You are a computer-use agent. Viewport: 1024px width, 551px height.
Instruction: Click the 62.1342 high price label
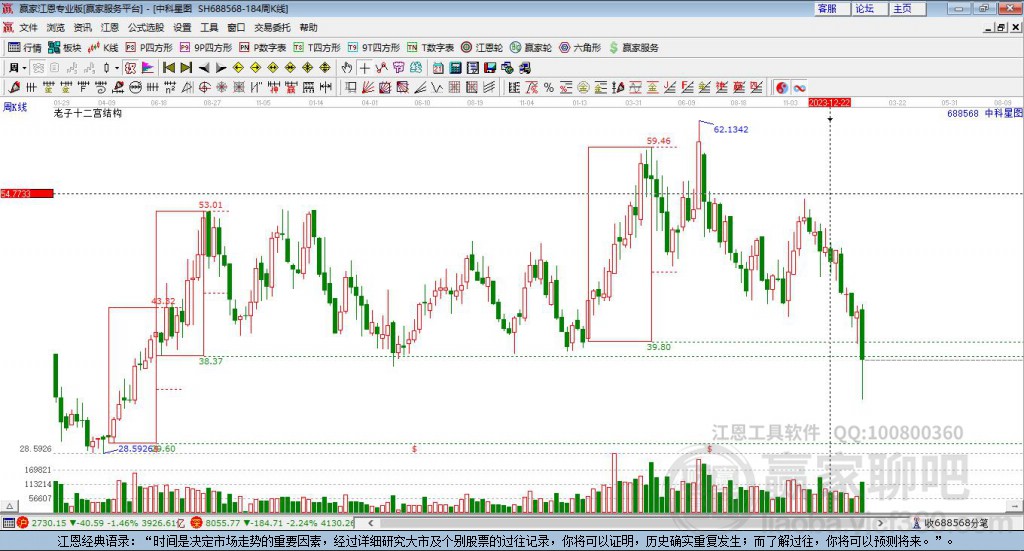(731, 129)
